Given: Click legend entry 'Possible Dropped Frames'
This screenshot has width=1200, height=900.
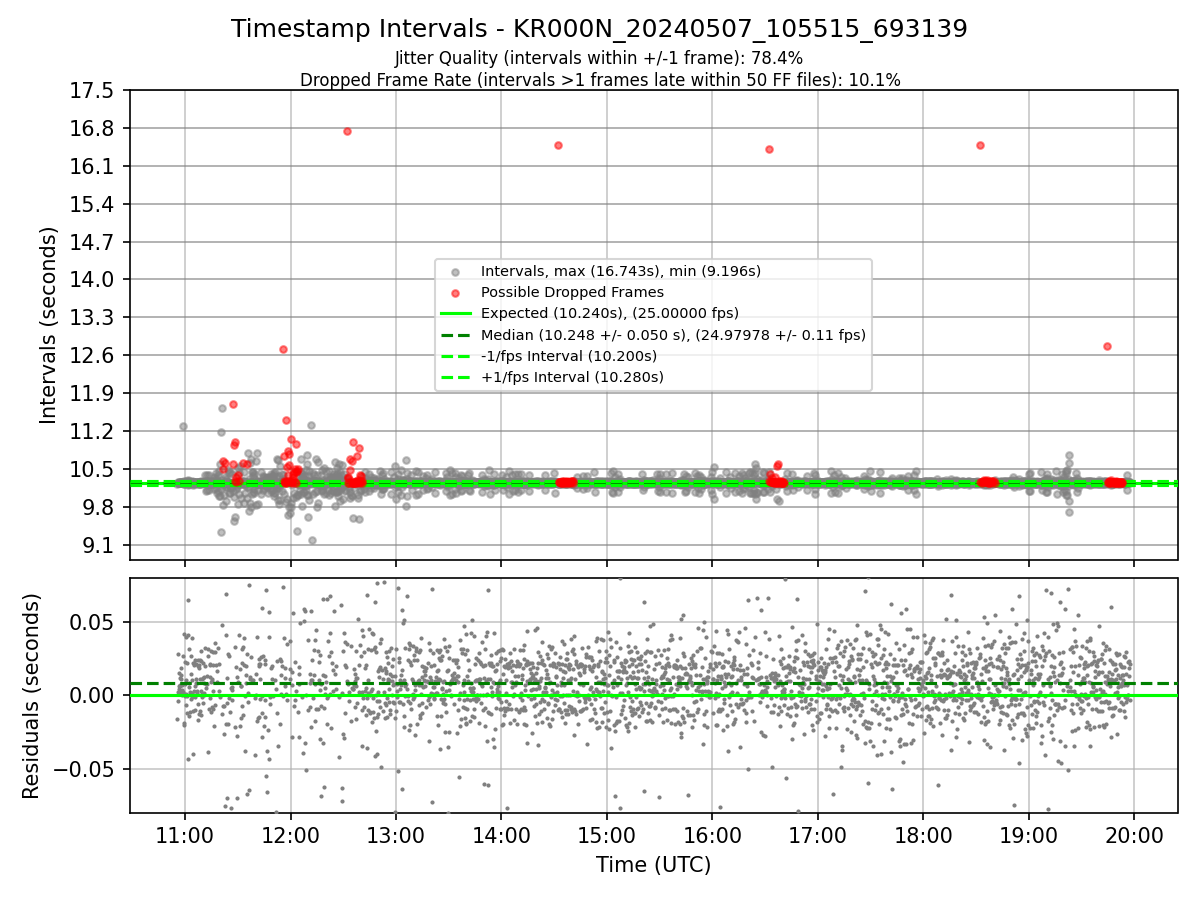Looking at the screenshot, I should (x=572, y=292).
